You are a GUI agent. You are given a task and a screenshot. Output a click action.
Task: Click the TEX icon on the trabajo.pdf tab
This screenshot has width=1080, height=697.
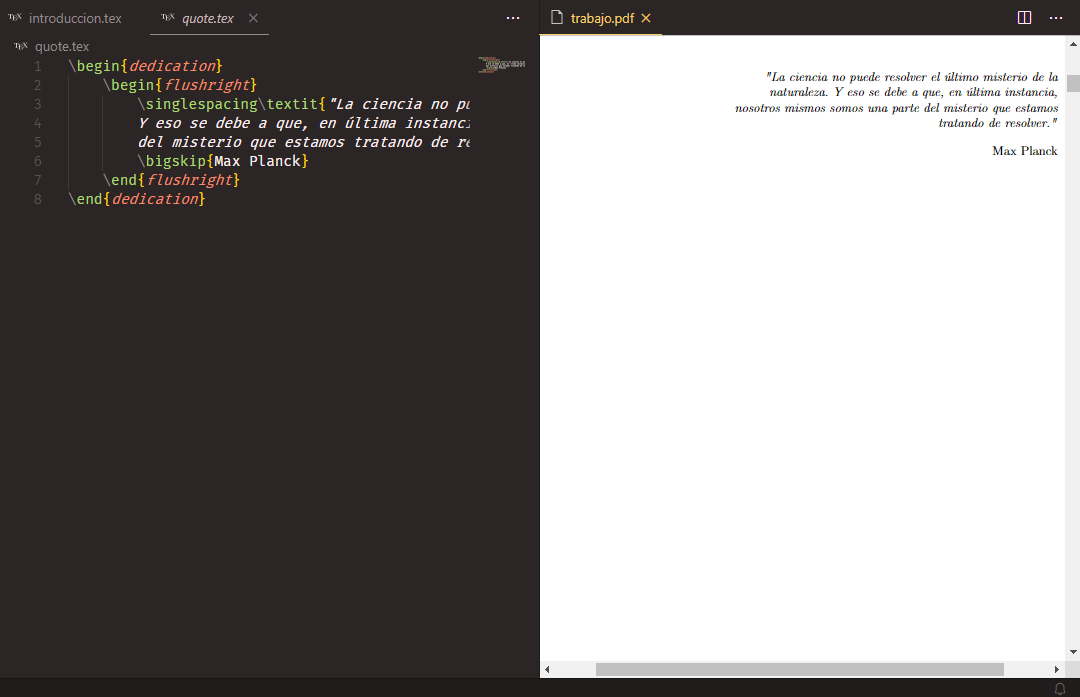[558, 17]
